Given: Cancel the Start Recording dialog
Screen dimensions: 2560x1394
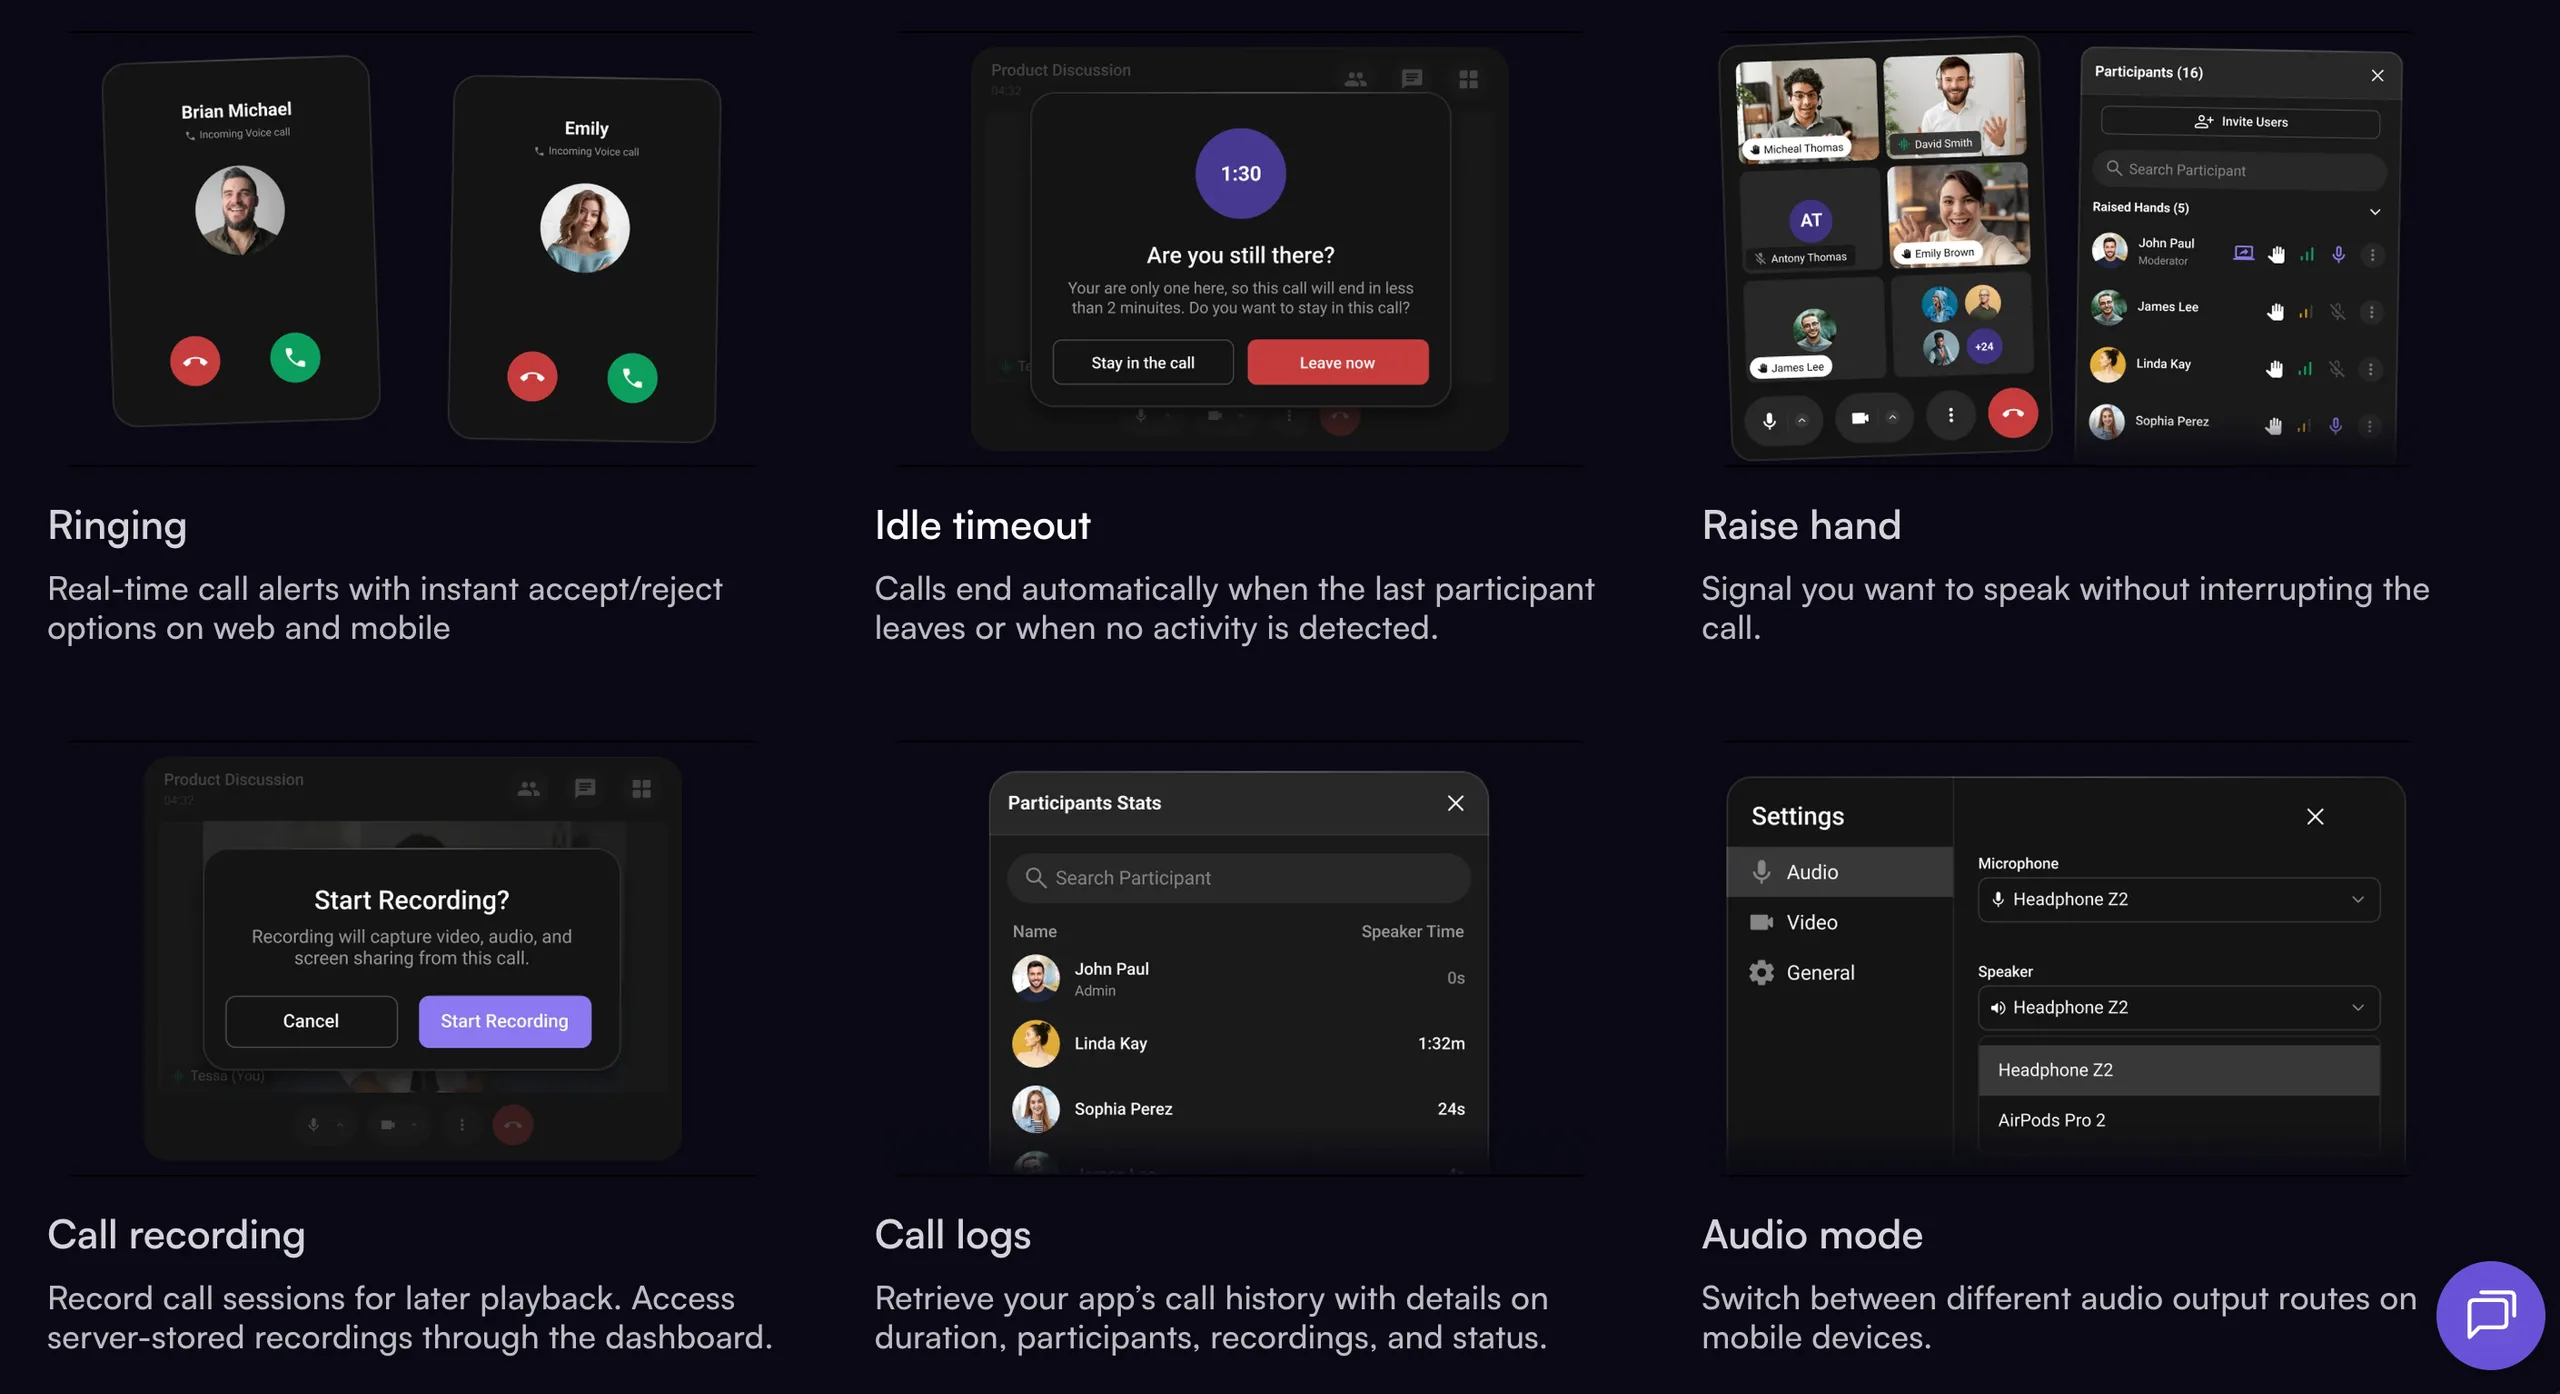Looking at the screenshot, I should click(311, 1021).
